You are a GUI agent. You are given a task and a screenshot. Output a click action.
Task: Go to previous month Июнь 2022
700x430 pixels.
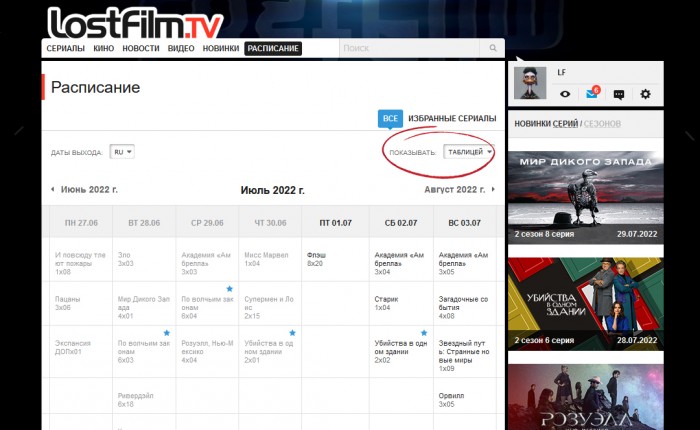pos(84,189)
